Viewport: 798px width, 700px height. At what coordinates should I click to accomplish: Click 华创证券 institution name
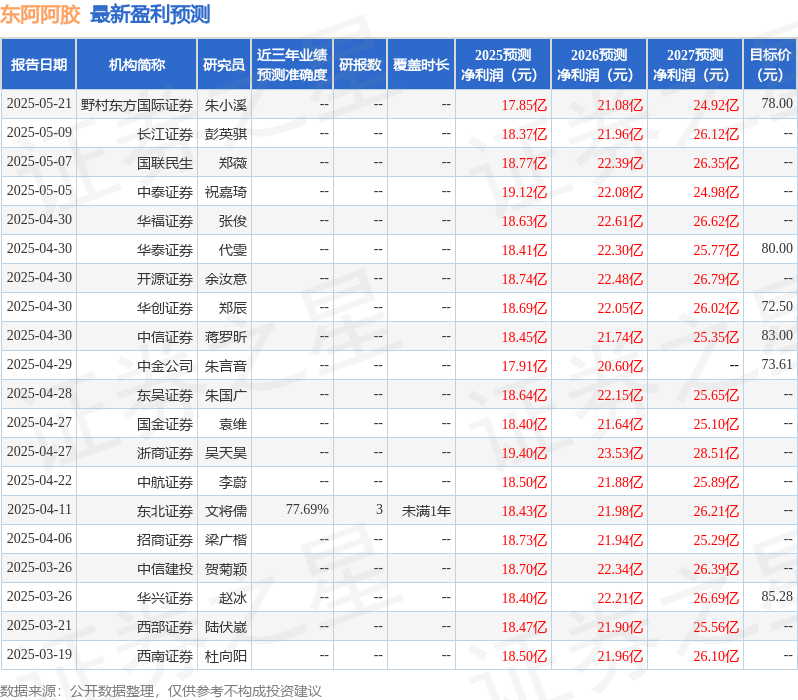[x=164, y=309]
